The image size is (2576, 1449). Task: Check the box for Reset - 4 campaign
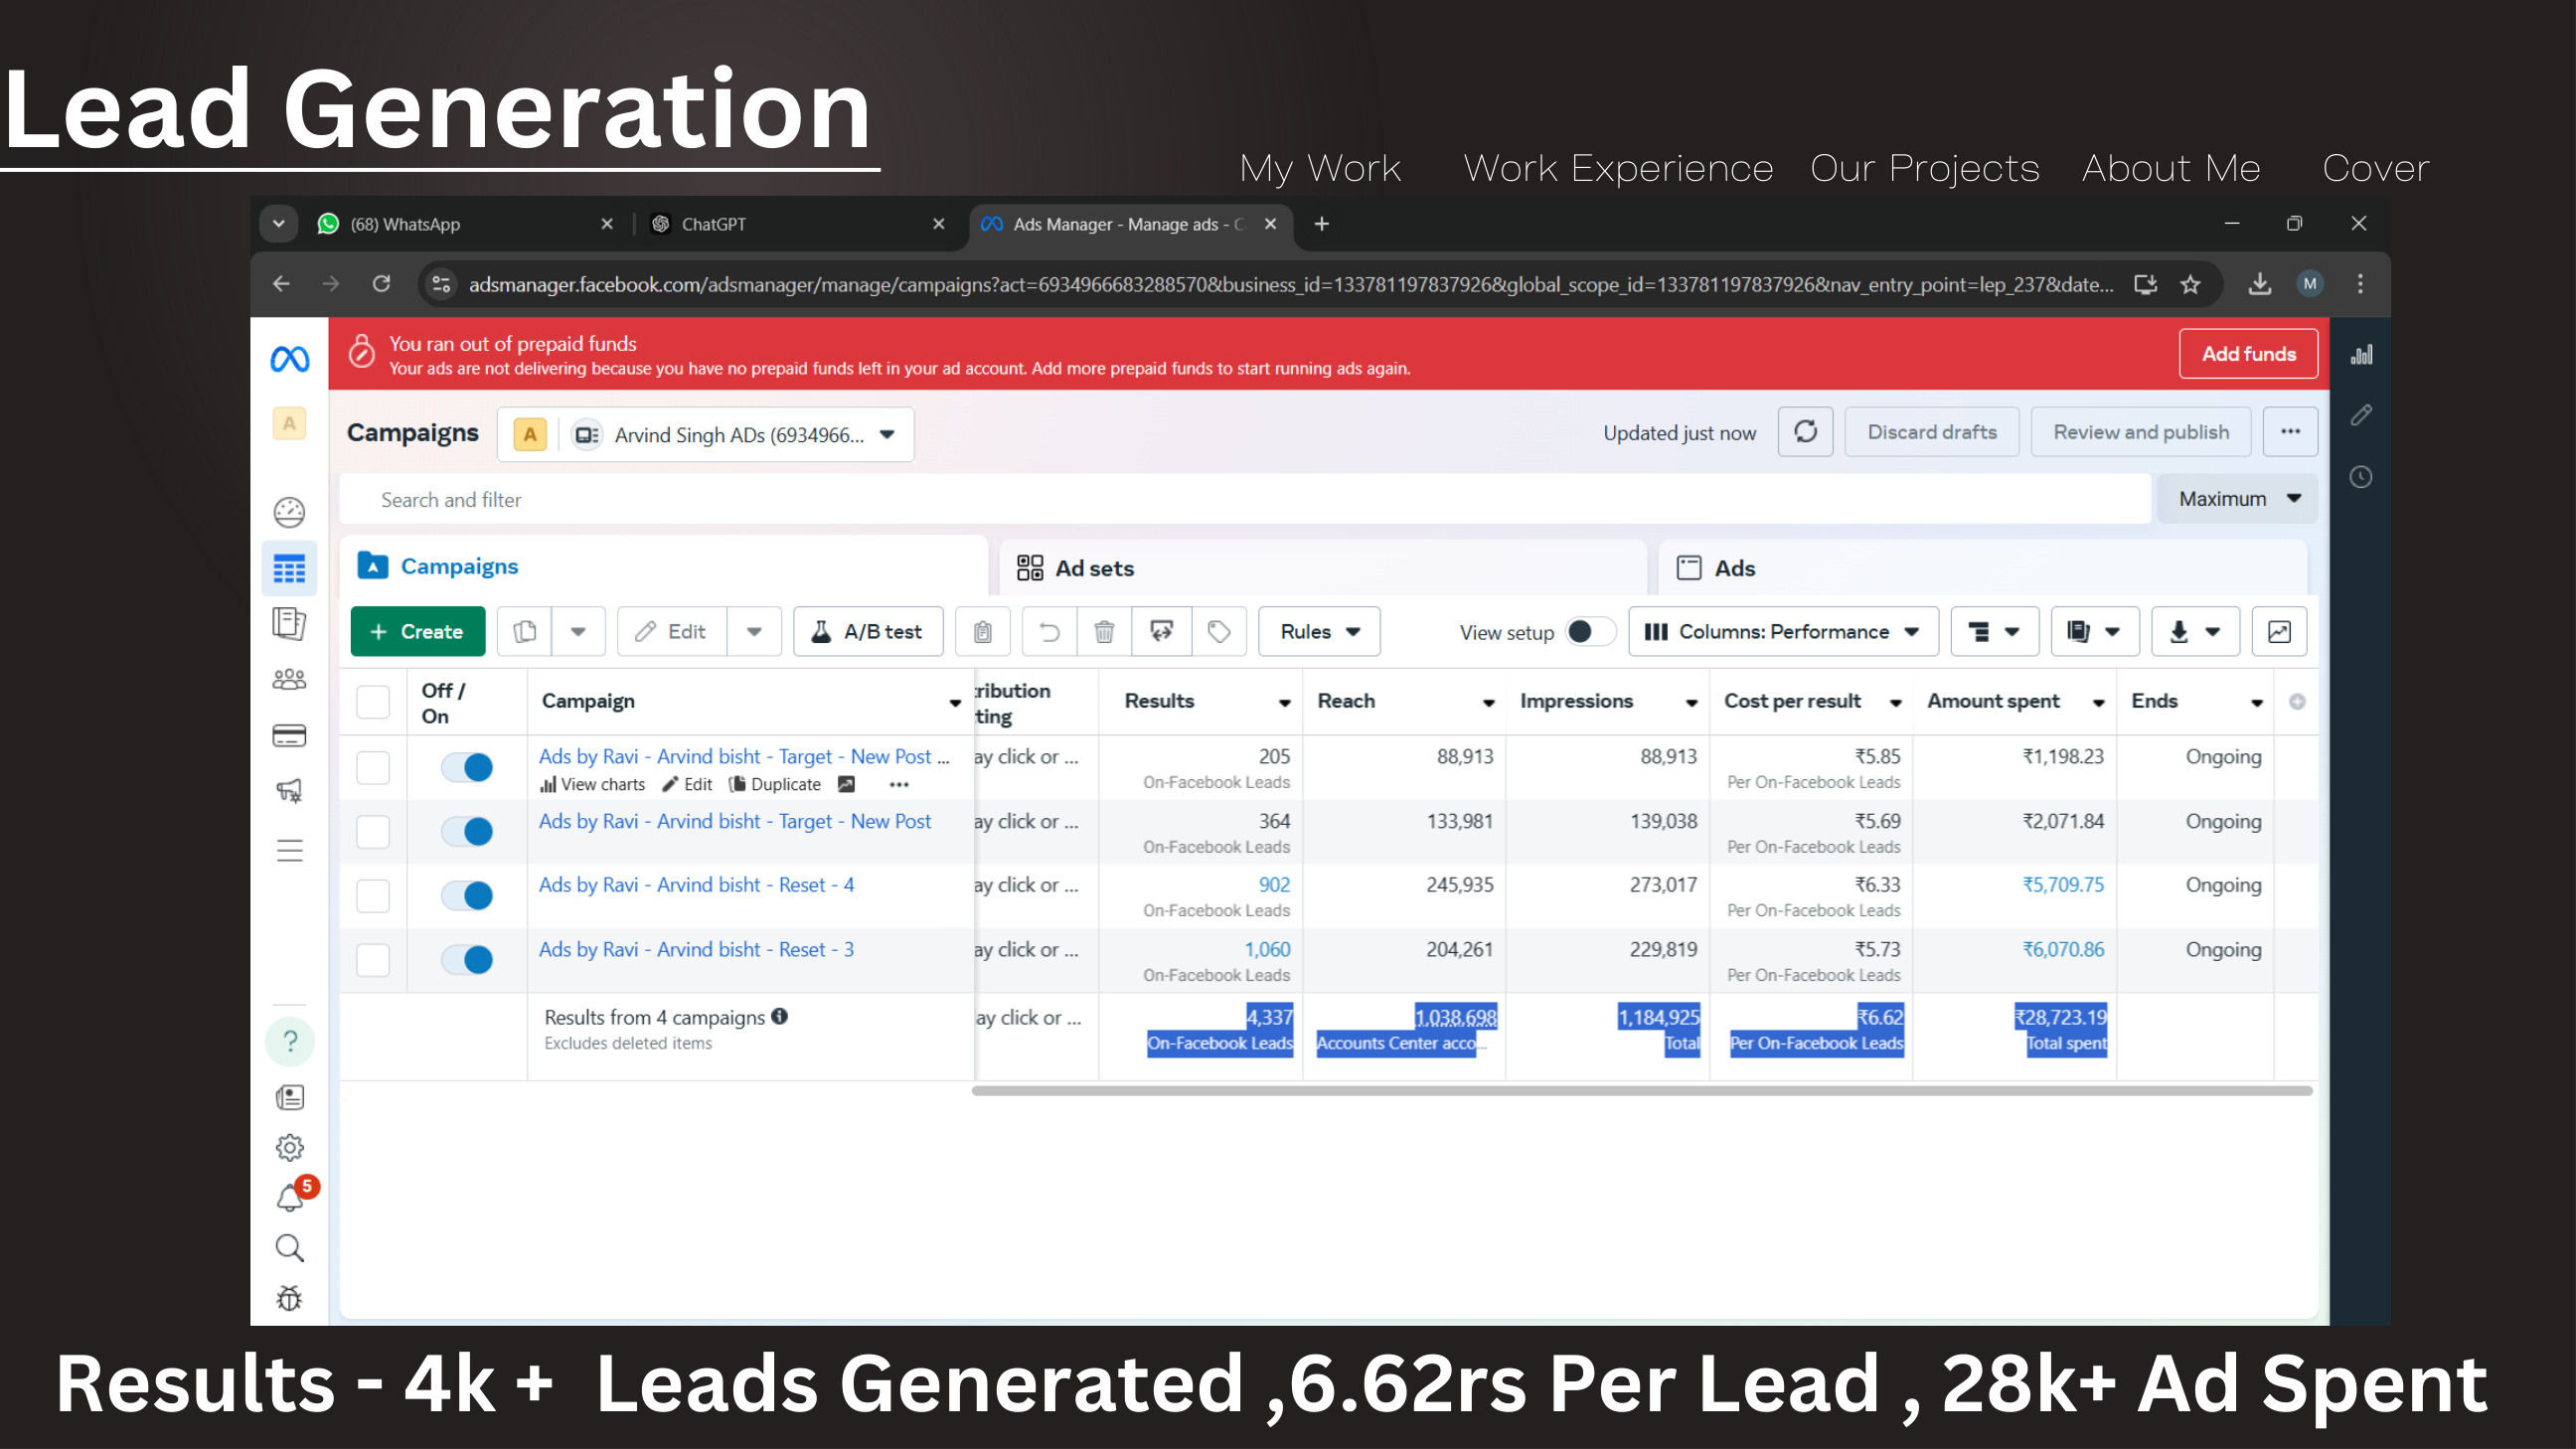pyautogui.click(x=373, y=895)
